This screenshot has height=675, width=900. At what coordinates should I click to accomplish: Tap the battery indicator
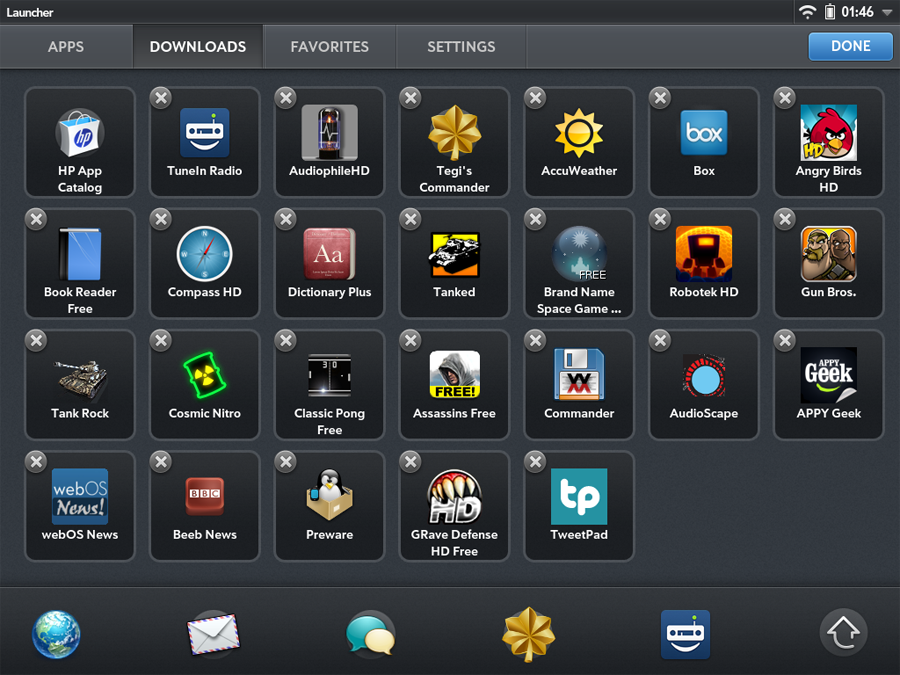pos(829,11)
